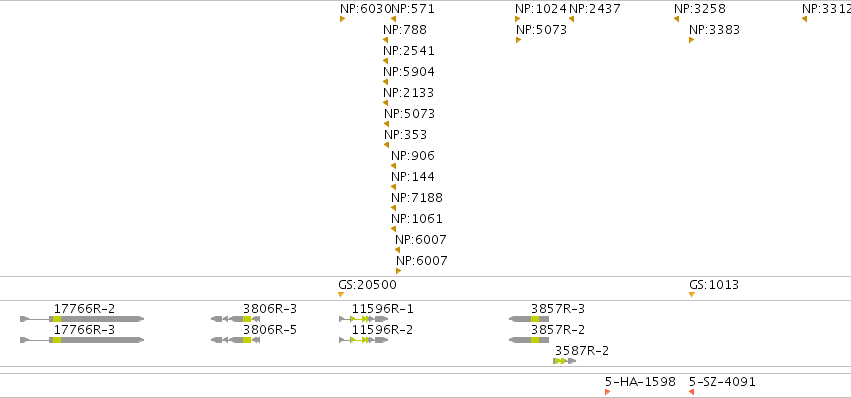851x398 pixels.
Task: Click the NP:2437 insertion marker
Action: [571, 19]
